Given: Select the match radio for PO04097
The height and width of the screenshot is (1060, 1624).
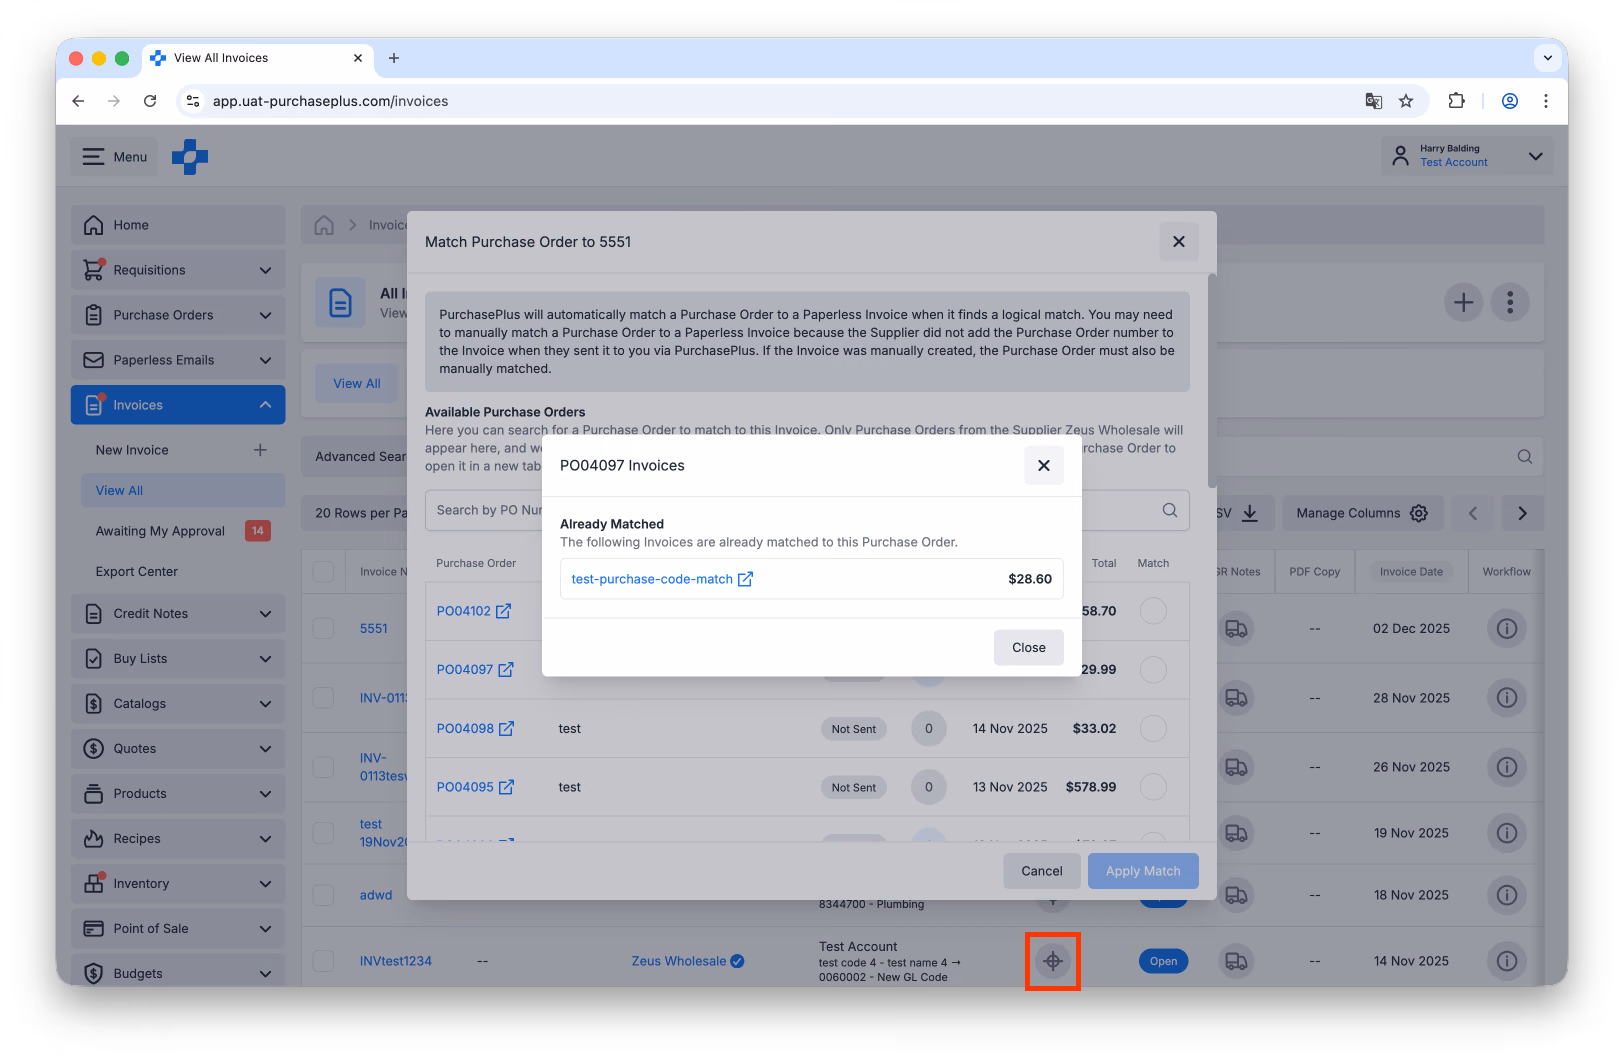Looking at the screenshot, I should (1153, 670).
